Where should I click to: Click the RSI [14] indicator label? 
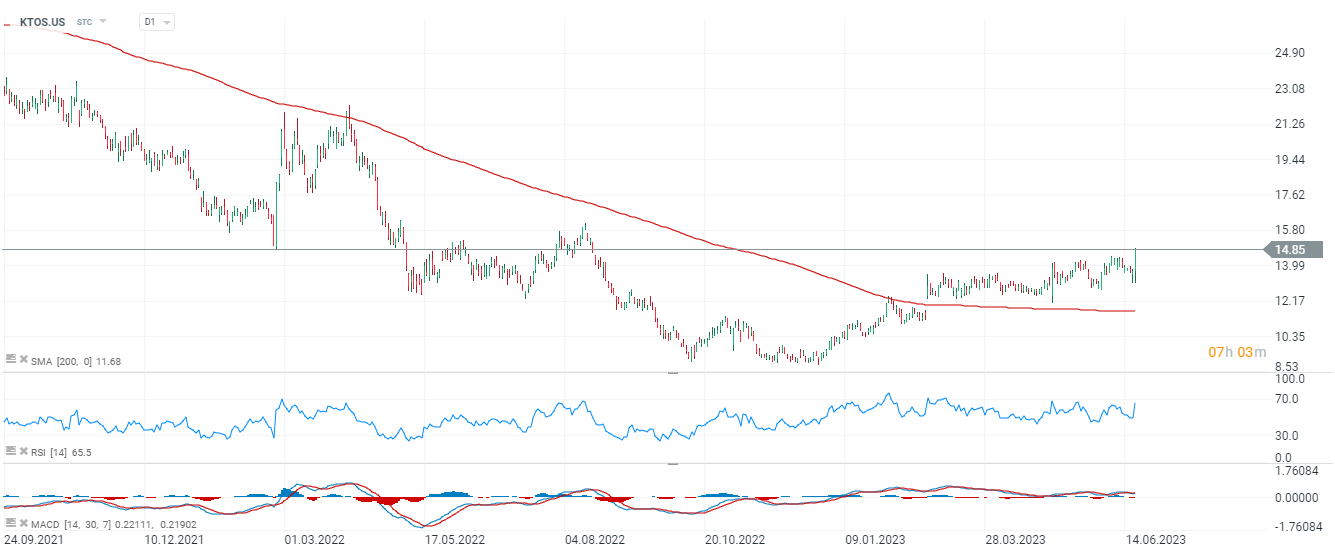(x=60, y=452)
